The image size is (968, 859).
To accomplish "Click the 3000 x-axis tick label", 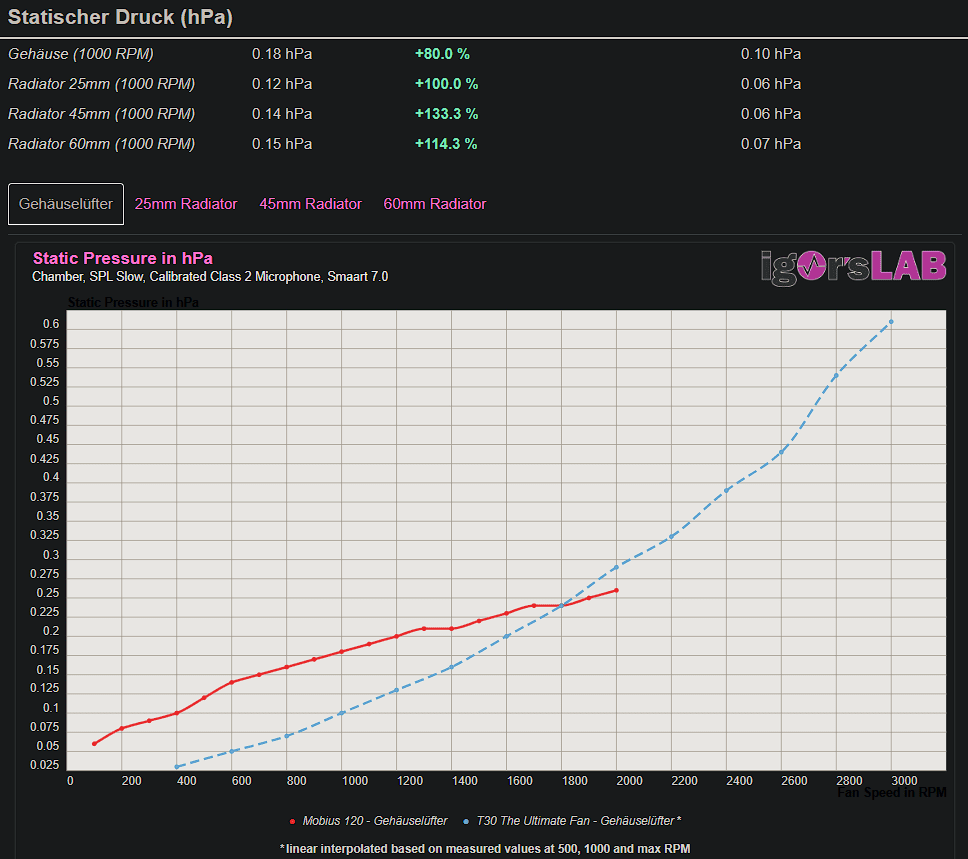I will click(904, 781).
